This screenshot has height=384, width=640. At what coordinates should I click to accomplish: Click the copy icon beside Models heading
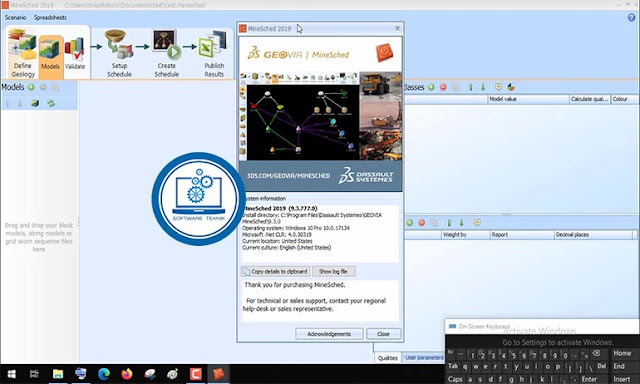point(55,87)
